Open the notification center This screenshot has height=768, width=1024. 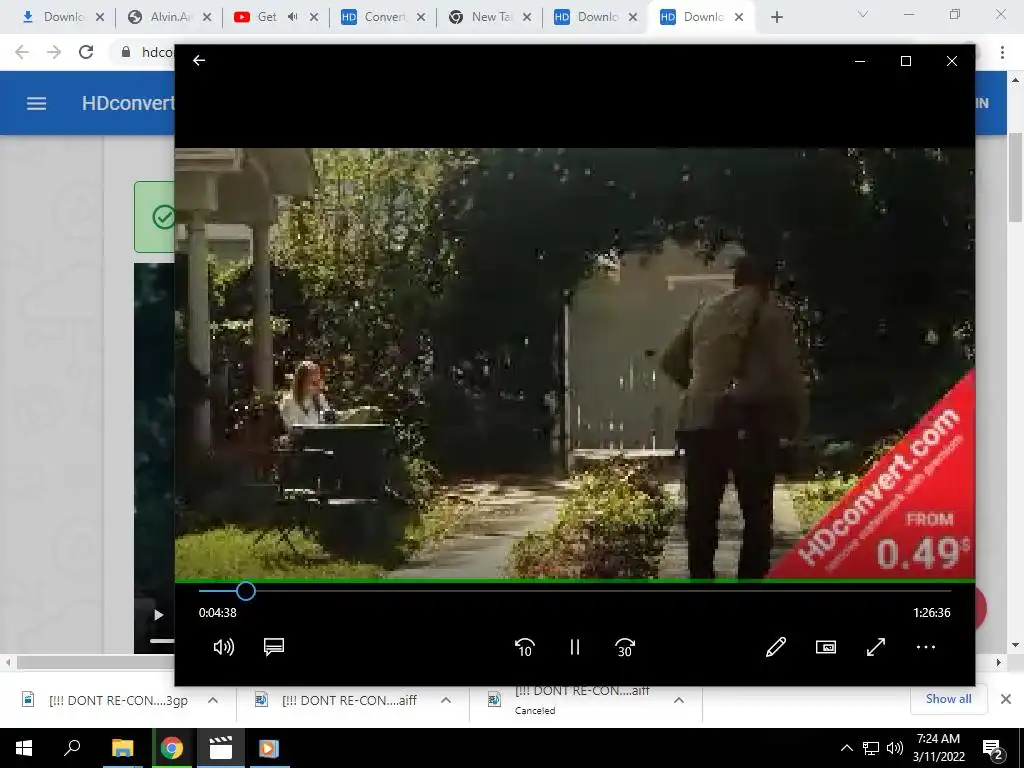pyautogui.click(x=993, y=749)
